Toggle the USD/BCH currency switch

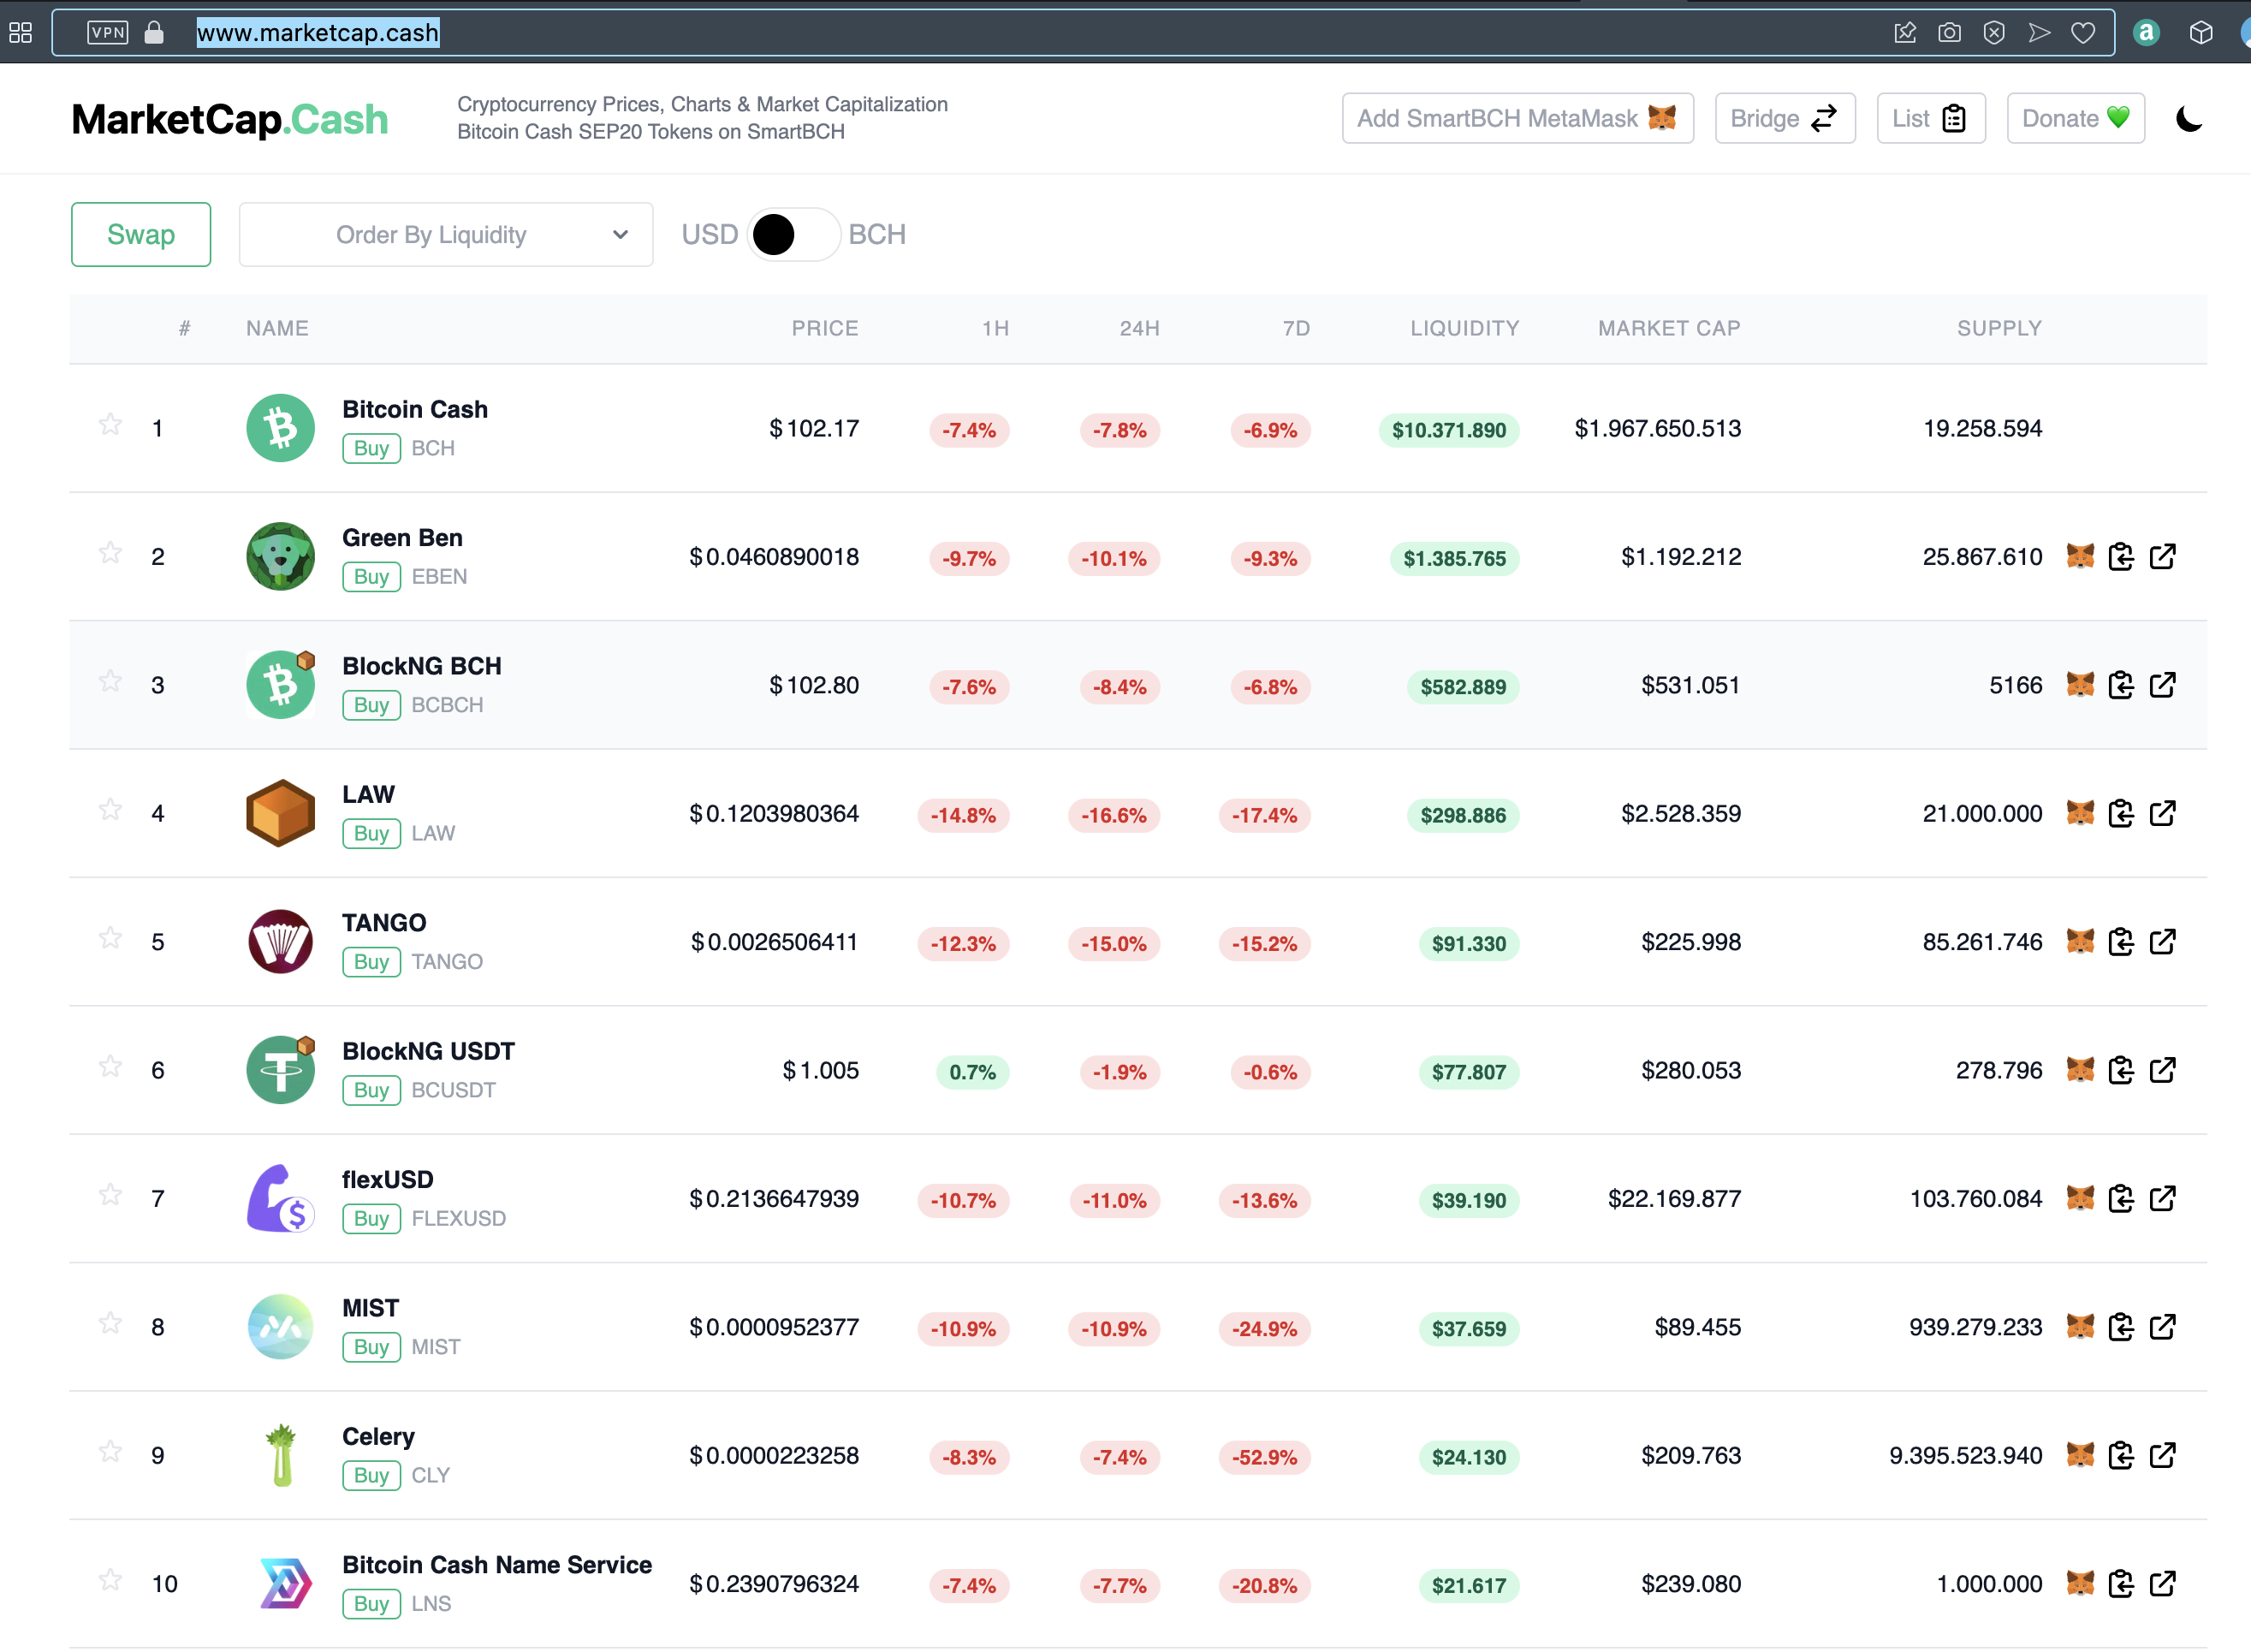tap(793, 235)
